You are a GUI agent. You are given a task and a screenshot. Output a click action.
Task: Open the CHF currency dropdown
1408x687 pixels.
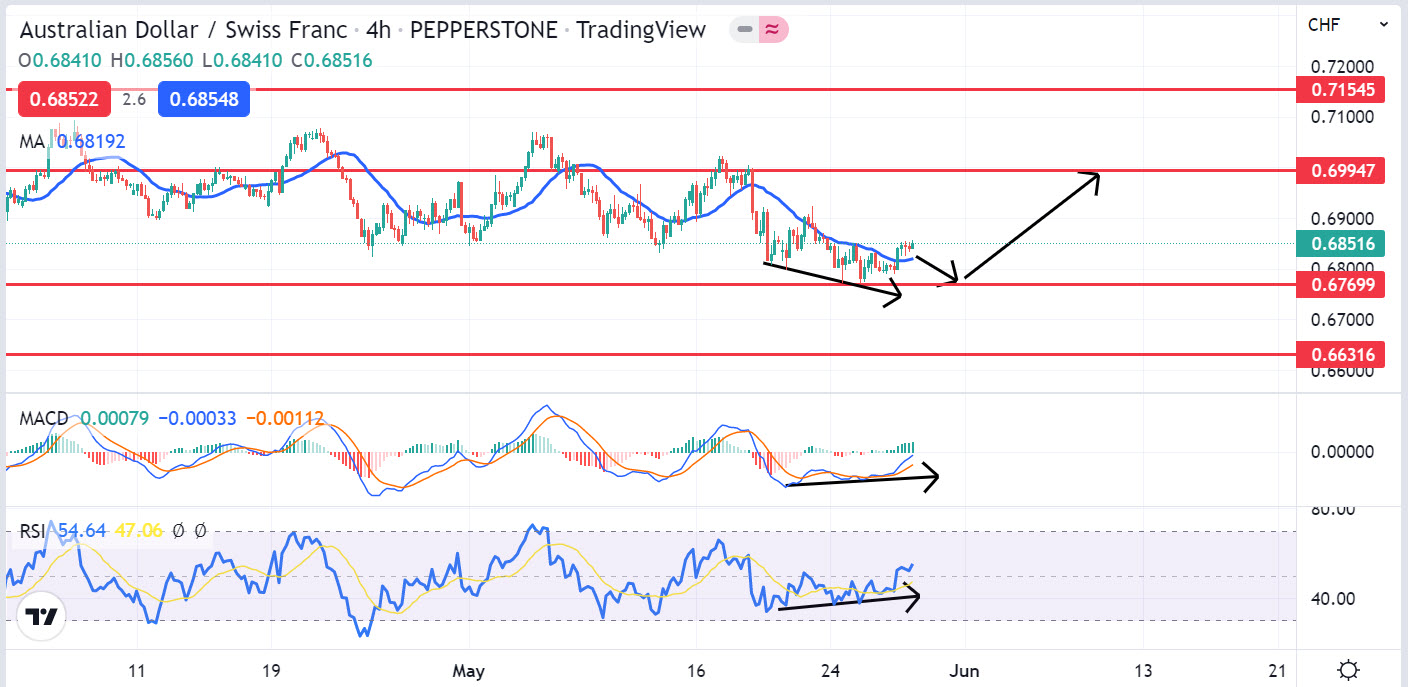tap(1346, 25)
